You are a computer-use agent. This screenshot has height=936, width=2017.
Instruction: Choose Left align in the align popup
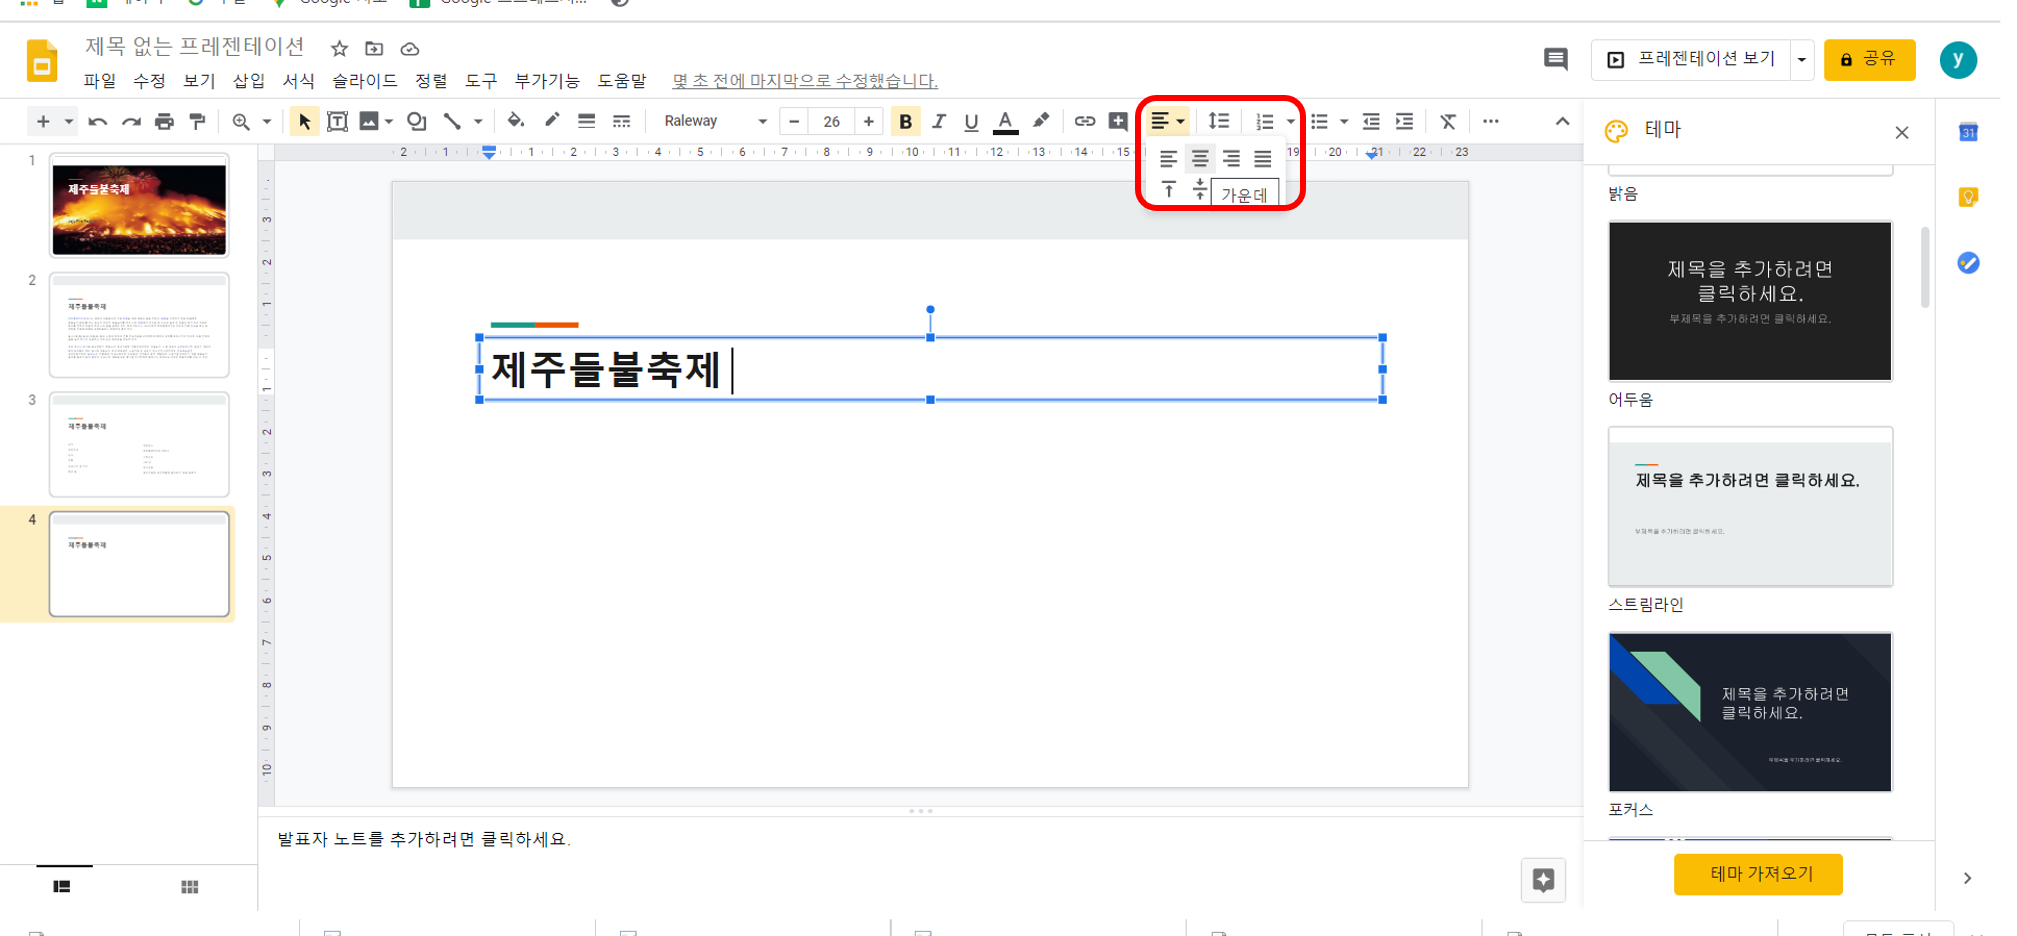pyautogui.click(x=1168, y=159)
